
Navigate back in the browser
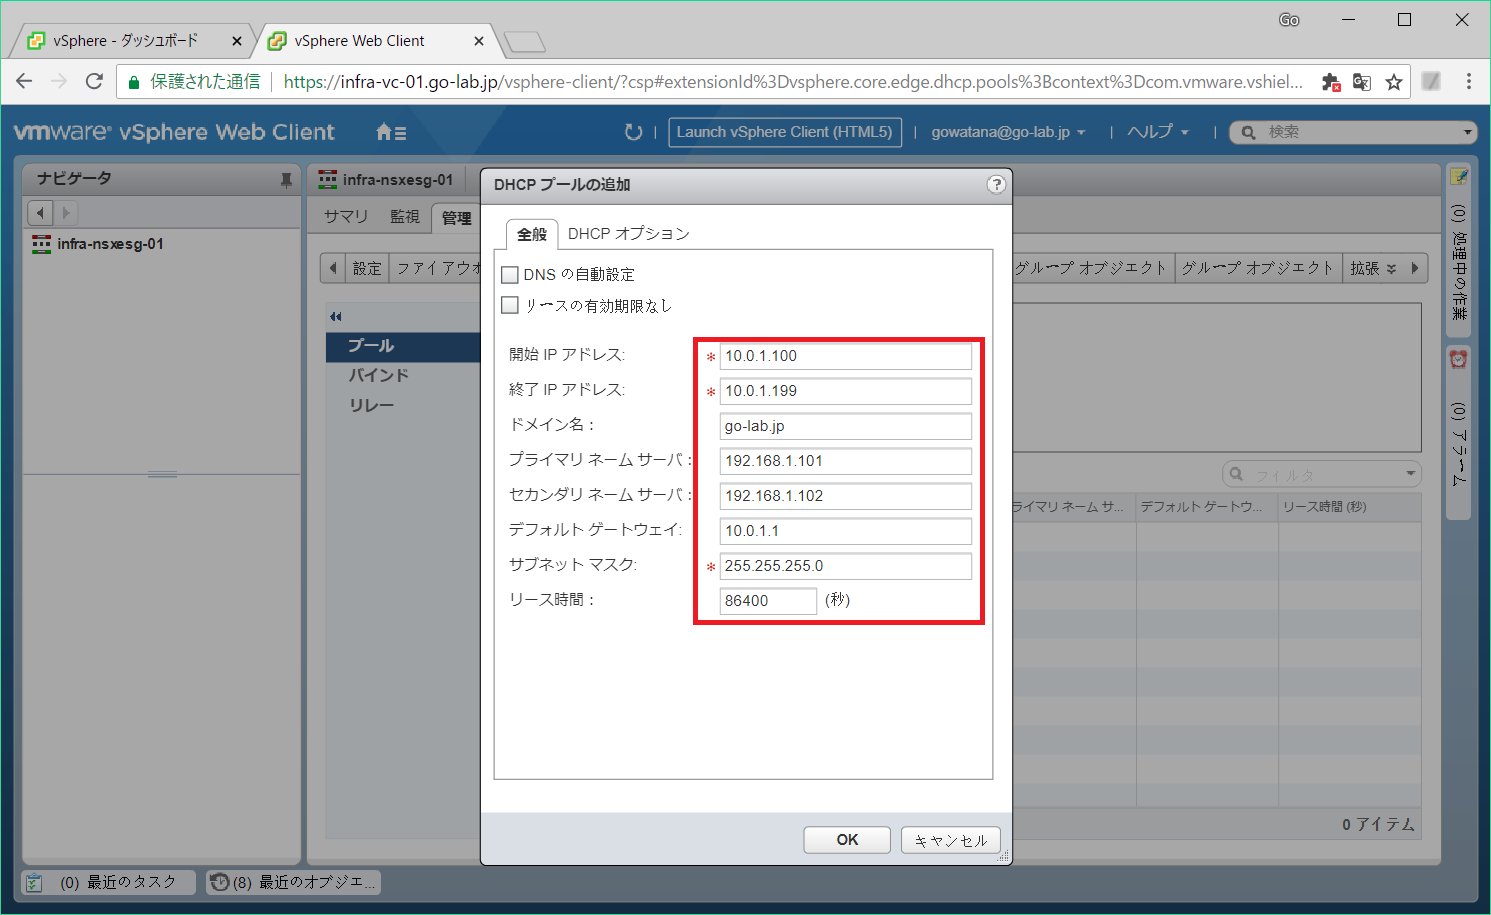25,82
